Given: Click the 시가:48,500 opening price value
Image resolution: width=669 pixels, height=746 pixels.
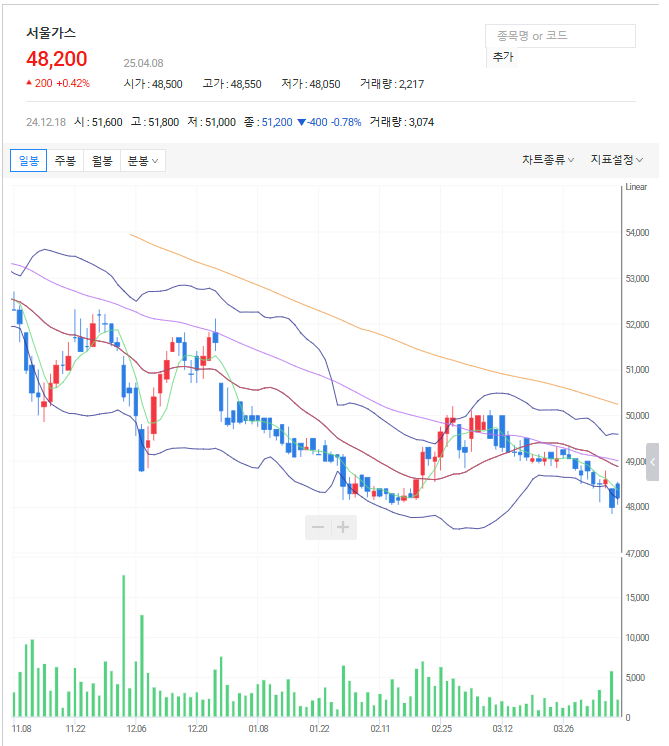Looking at the screenshot, I should click(x=153, y=84).
